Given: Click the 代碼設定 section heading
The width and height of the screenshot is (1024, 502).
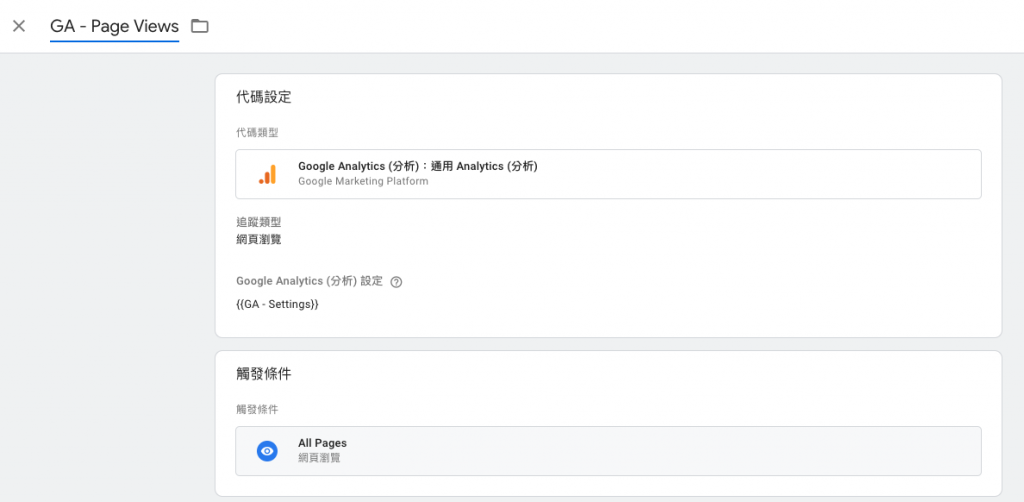Looking at the screenshot, I should coord(264,98).
